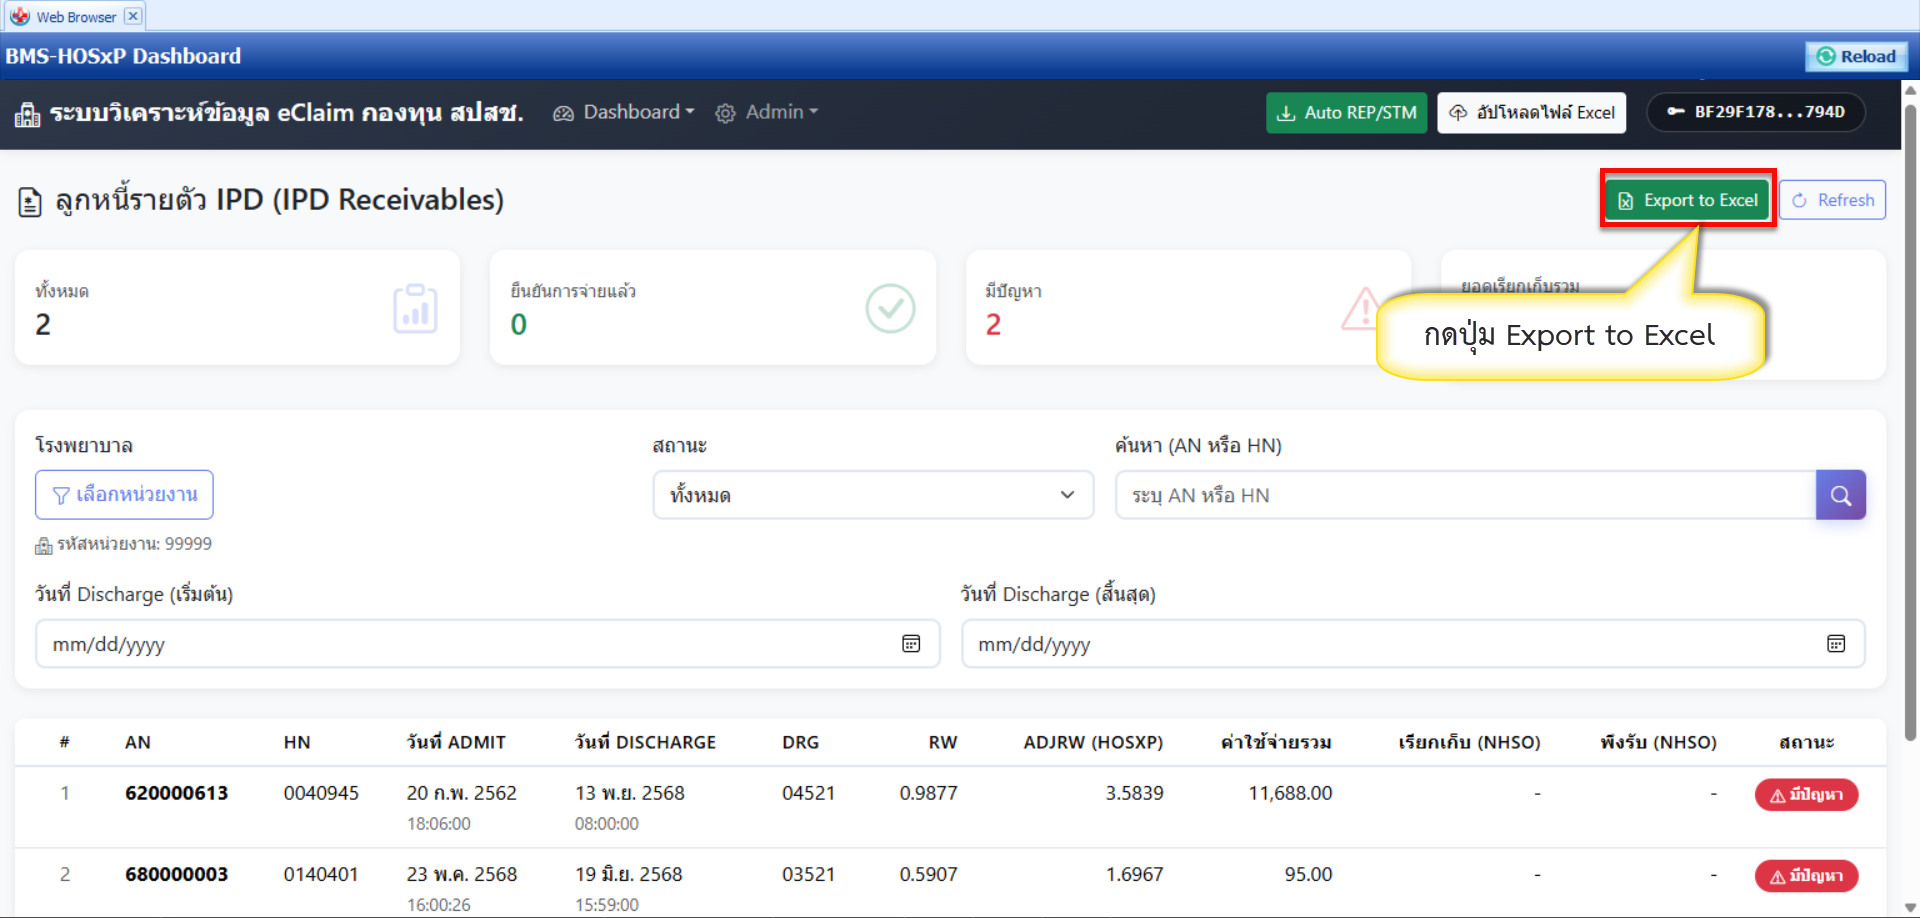The height and width of the screenshot is (918, 1920).
Task: Click the AN or HN search field
Action: tap(1465, 495)
